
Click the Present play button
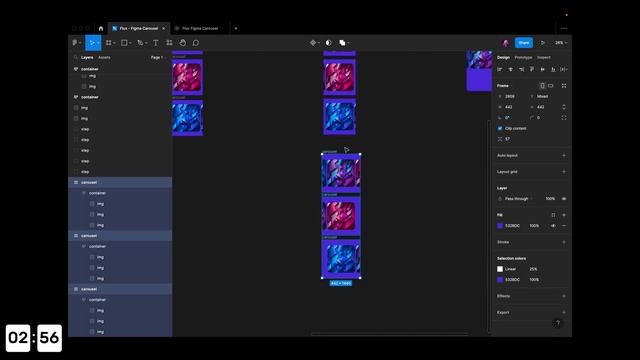542,42
